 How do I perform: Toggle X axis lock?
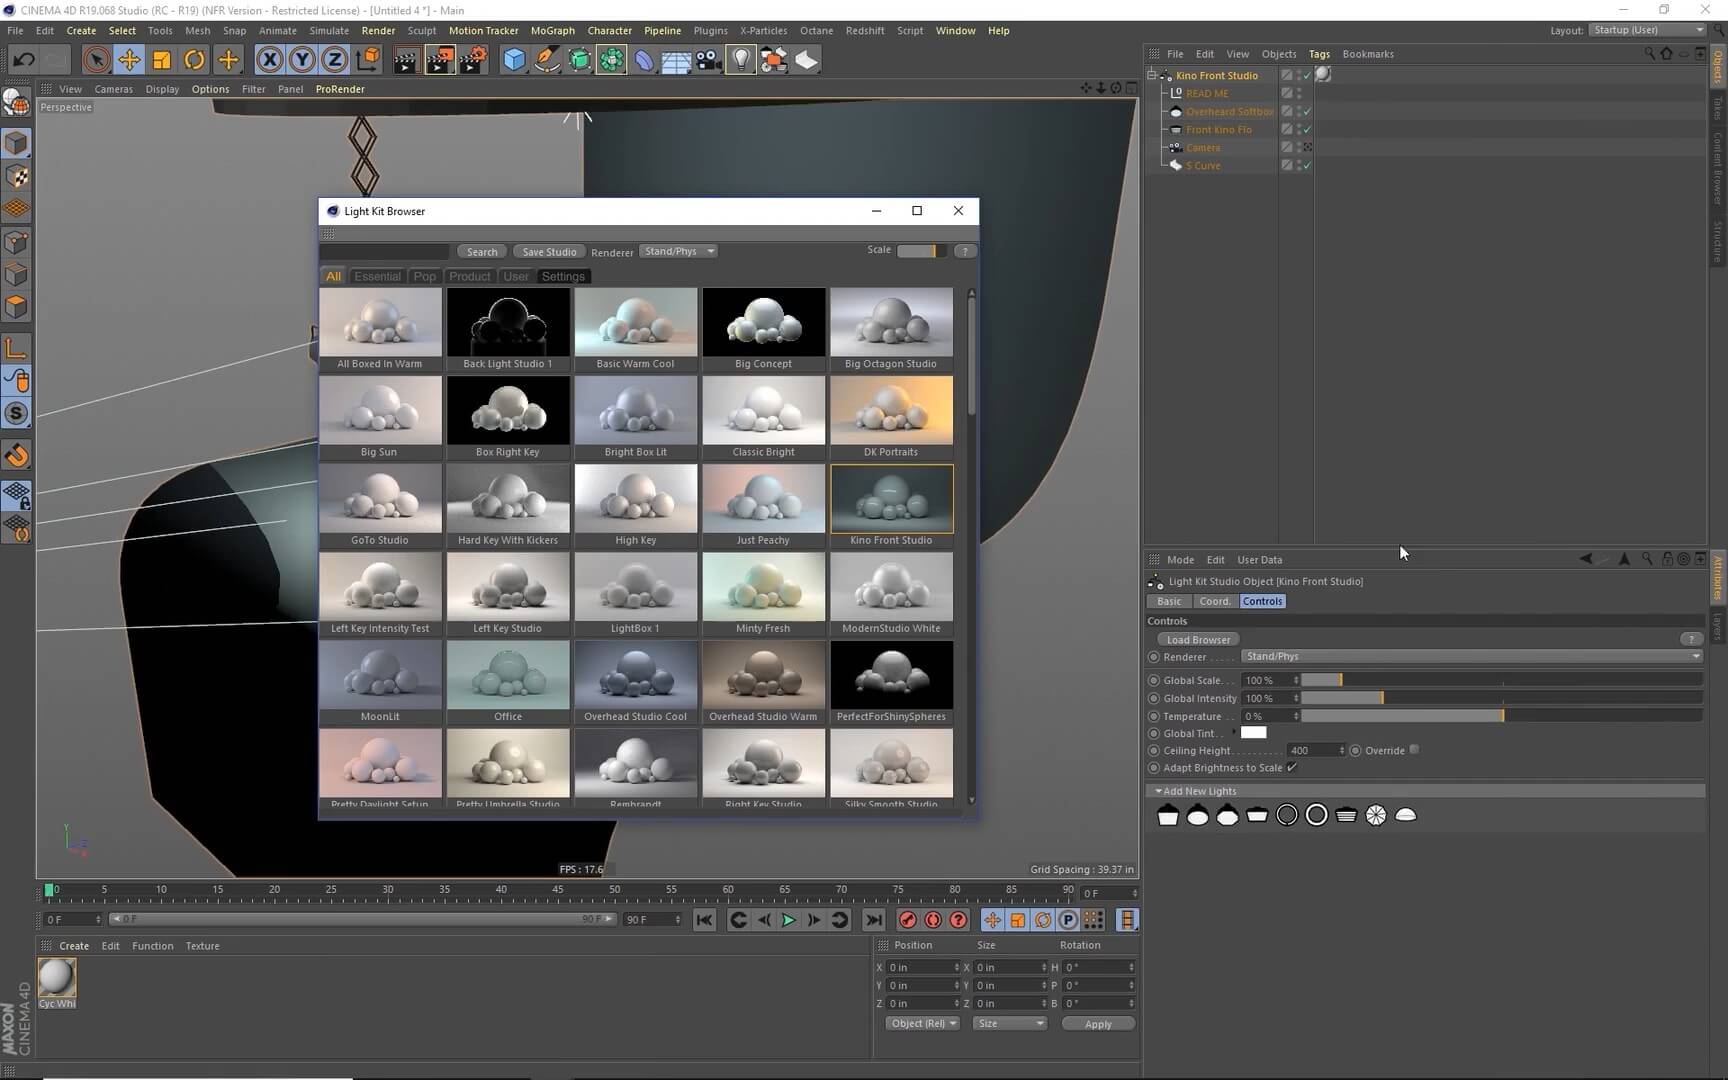269,60
